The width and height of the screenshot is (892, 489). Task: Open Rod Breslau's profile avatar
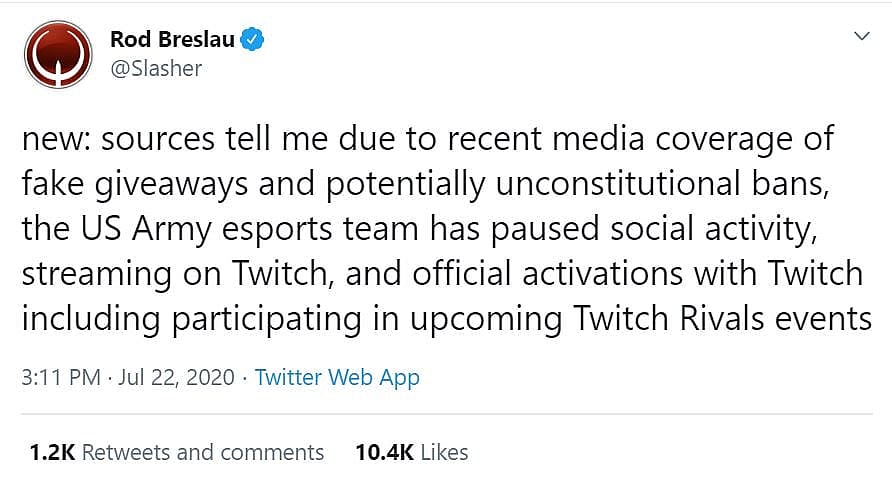tap(58, 55)
